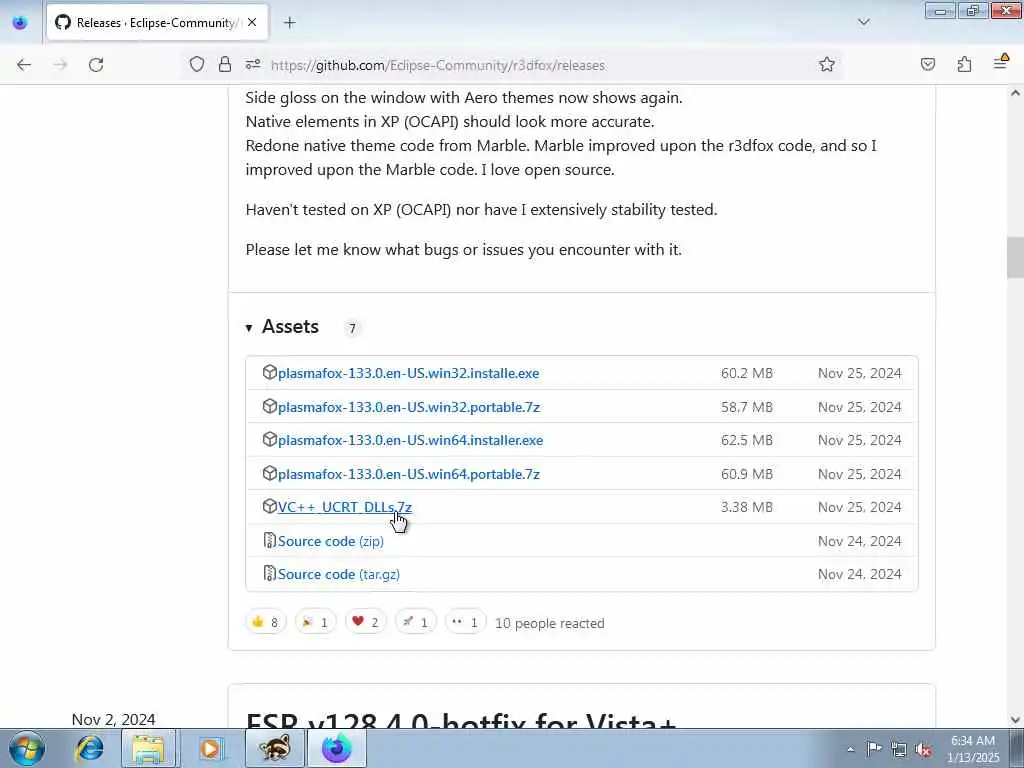Viewport: 1024px width, 768px height.
Task: Open the Windows Start menu
Action: pos(27,748)
